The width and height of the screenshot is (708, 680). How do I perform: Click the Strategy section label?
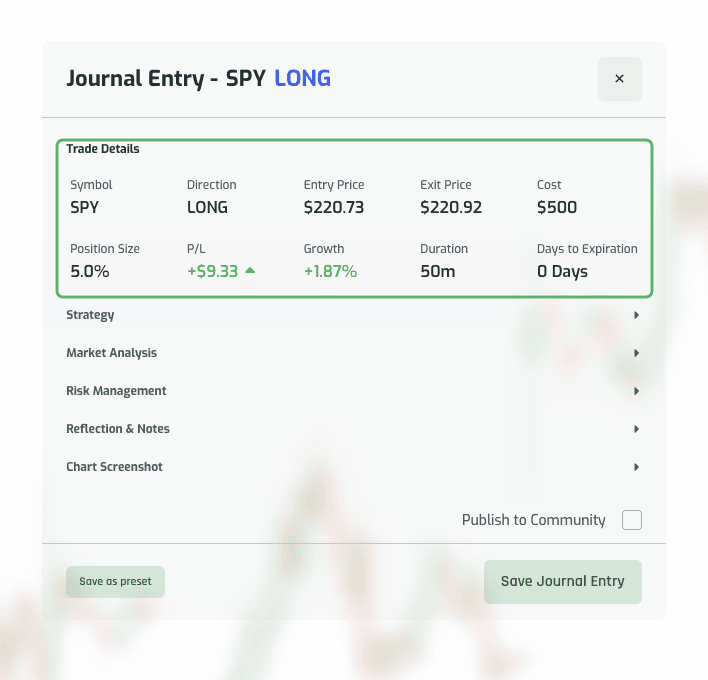(x=90, y=315)
